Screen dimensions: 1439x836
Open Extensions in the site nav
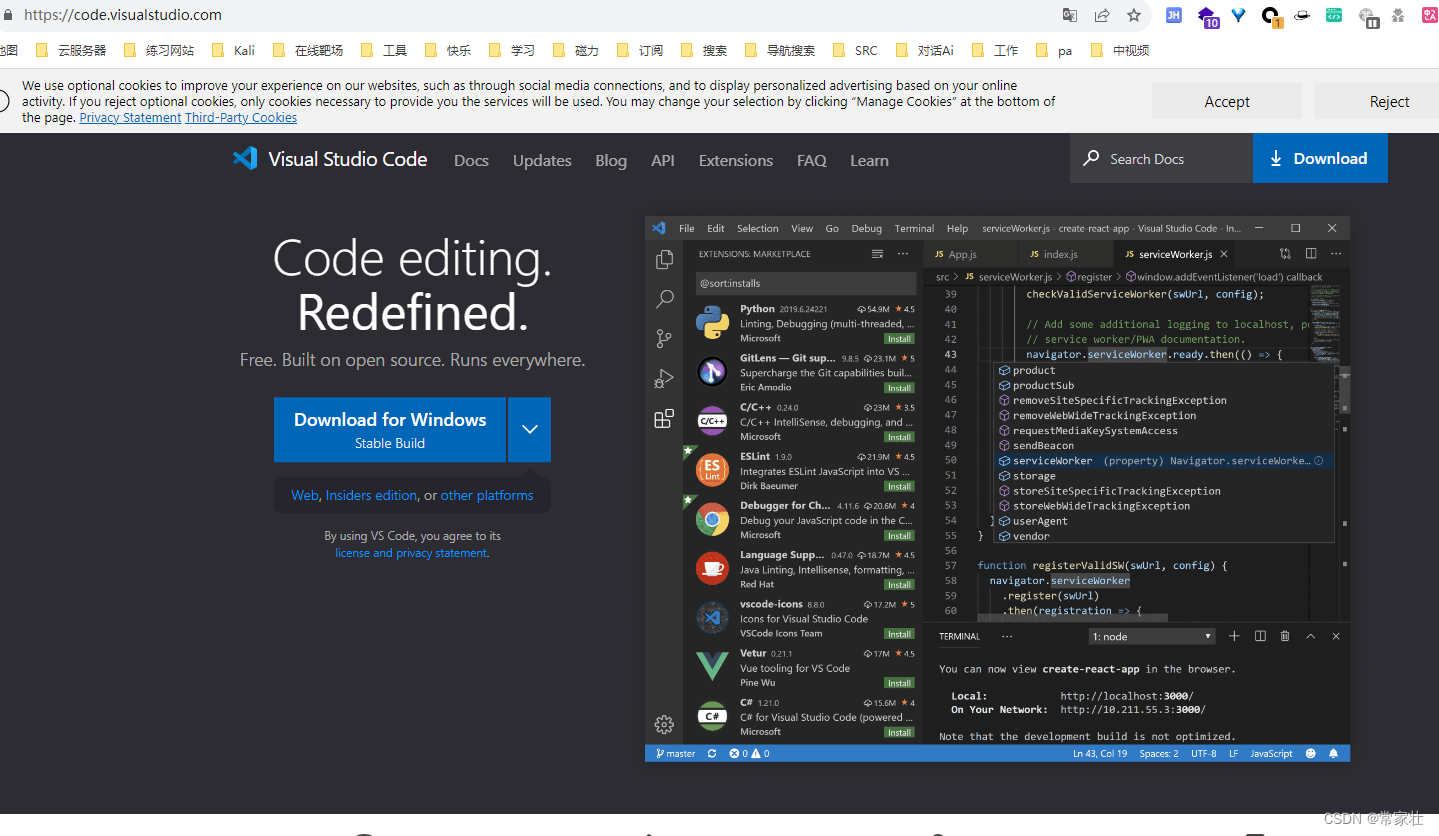click(x=736, y=160)
